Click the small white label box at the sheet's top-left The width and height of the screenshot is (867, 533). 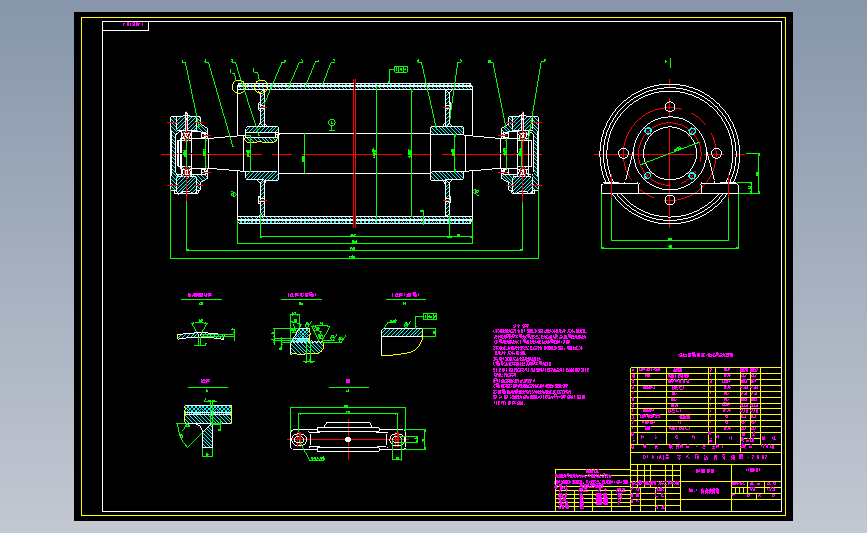click(x=126, y=25)
